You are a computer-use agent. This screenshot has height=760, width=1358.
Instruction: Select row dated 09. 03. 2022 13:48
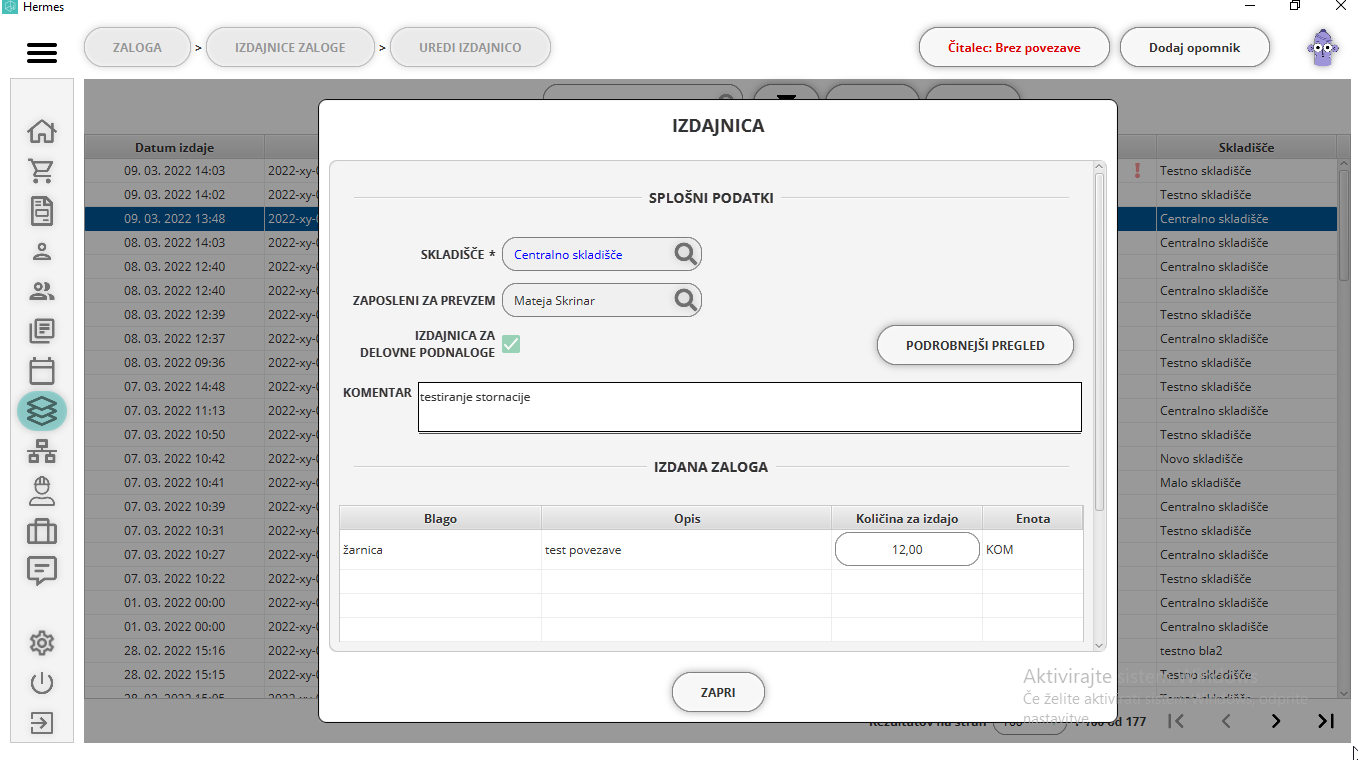pyautogui.click(x=175, y=219)
